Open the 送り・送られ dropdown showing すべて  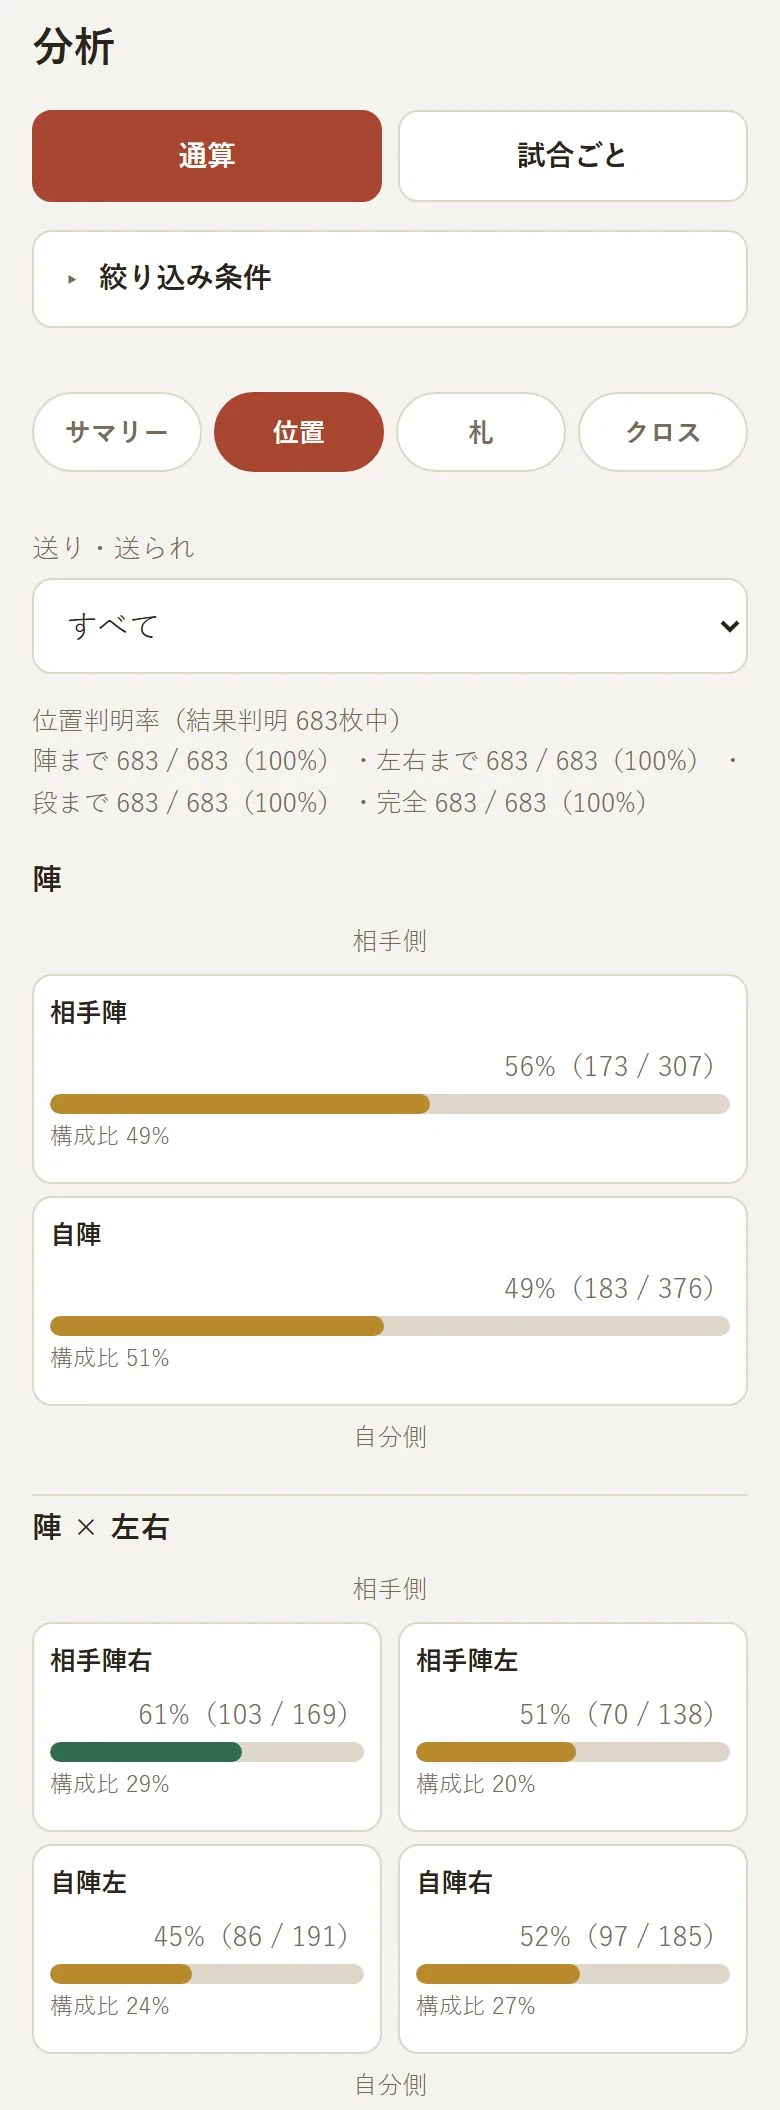390,626
